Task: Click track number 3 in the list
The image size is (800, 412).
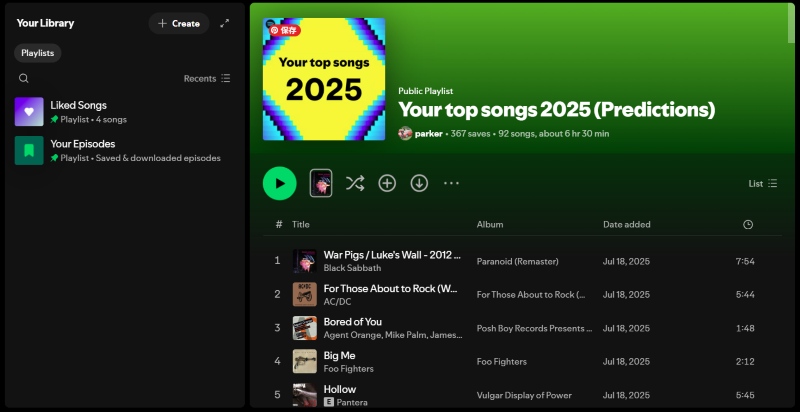Action: point(278,328)
